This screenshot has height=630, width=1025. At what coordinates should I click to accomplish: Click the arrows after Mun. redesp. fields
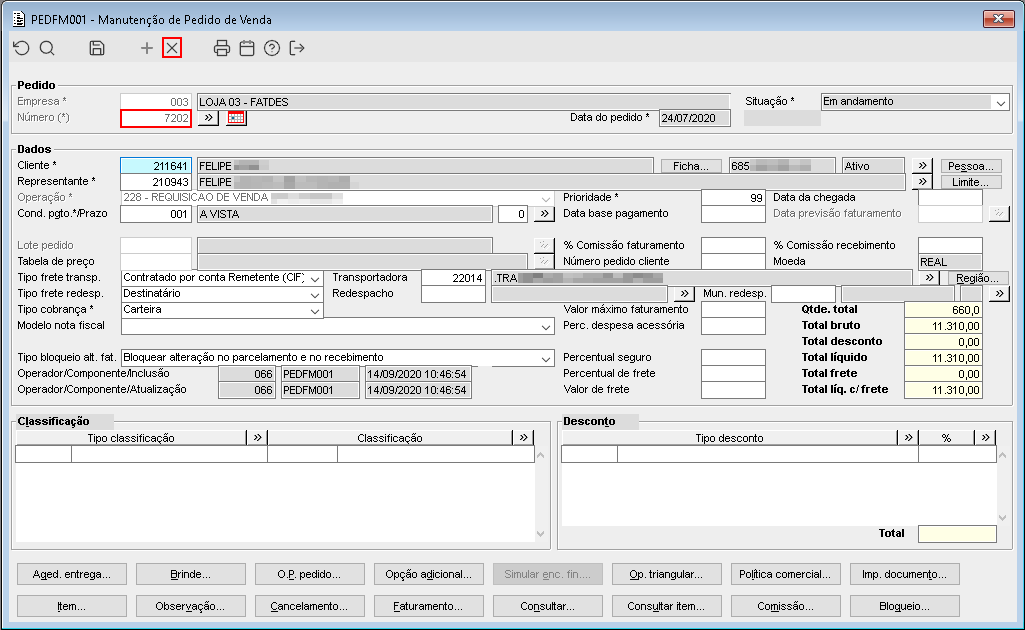point(999,293)
